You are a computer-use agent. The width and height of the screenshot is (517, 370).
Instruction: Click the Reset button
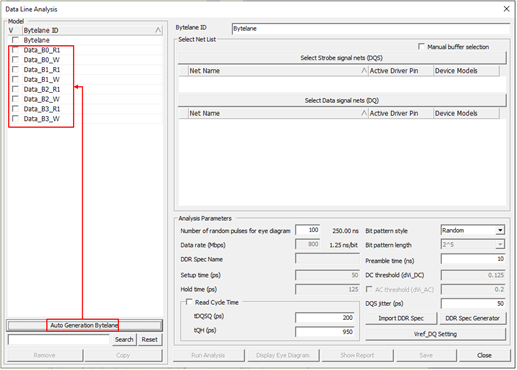coord(149,339)
